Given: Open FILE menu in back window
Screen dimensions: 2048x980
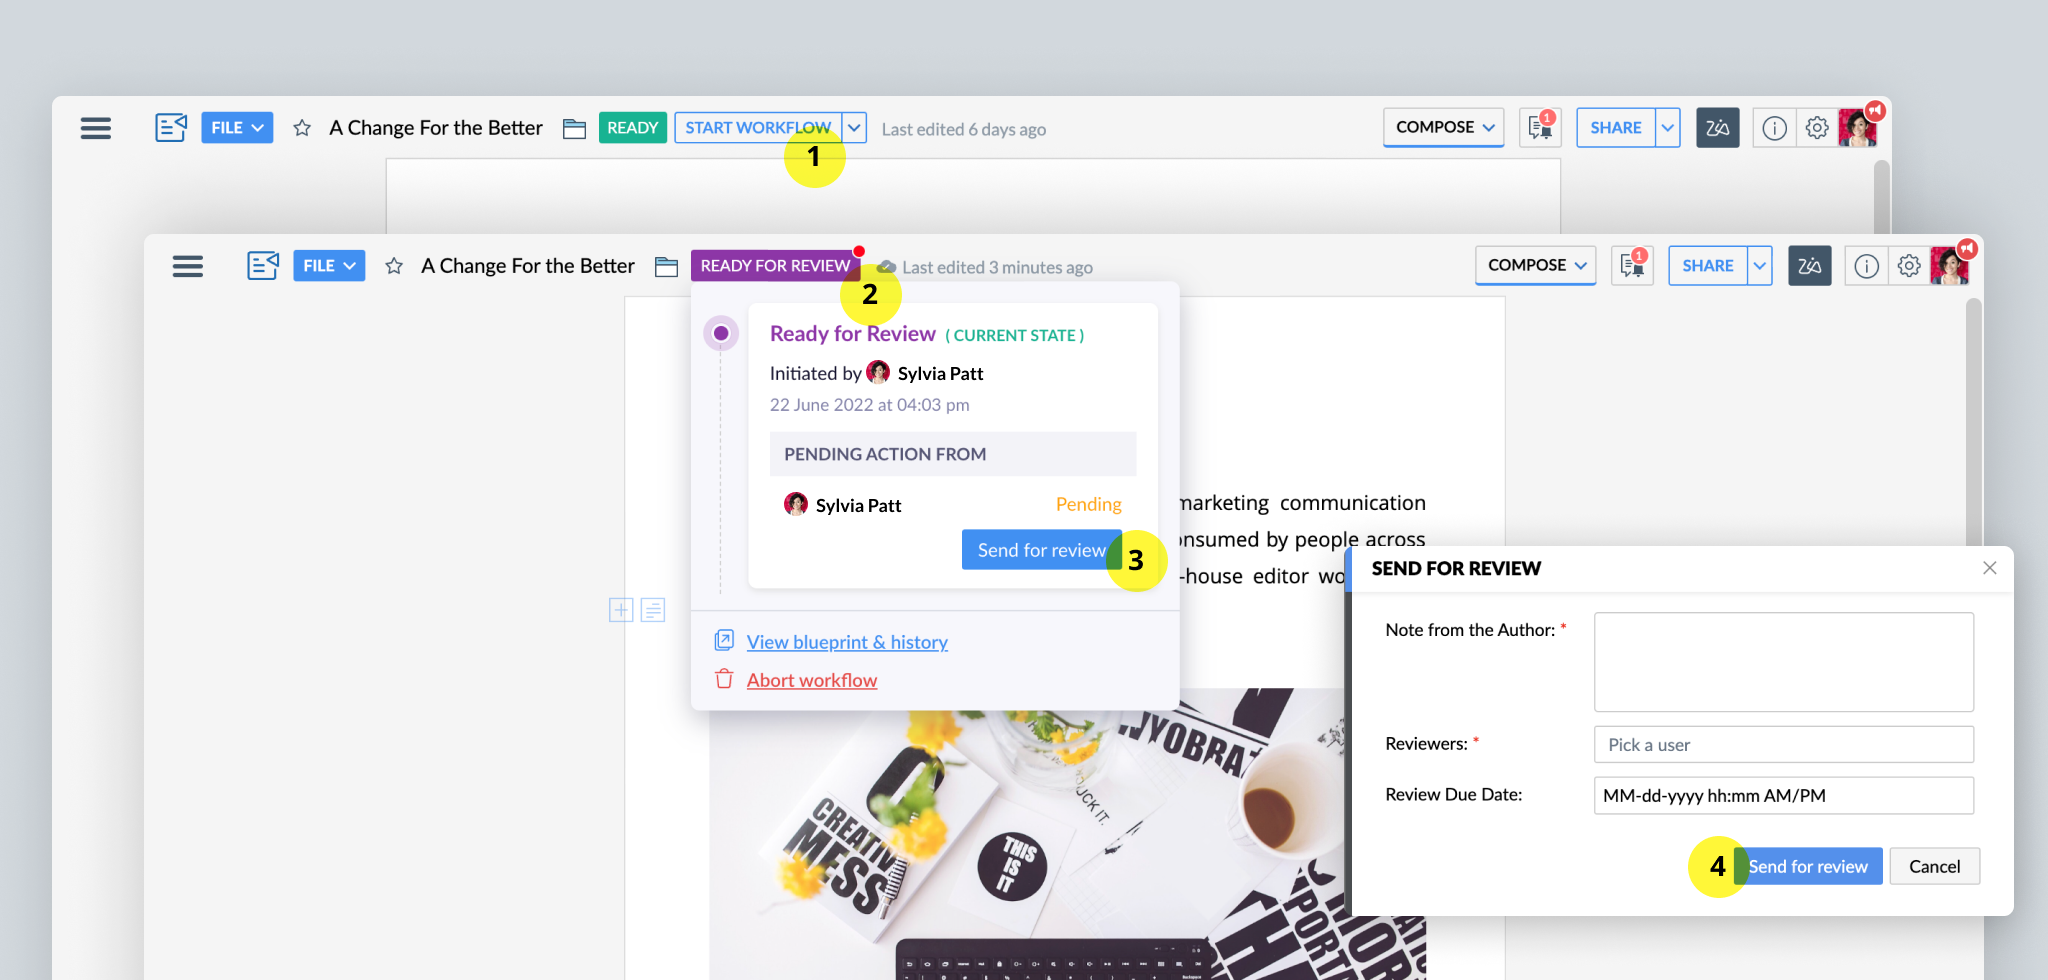Looking at the screenshot, I should (237, 128).
